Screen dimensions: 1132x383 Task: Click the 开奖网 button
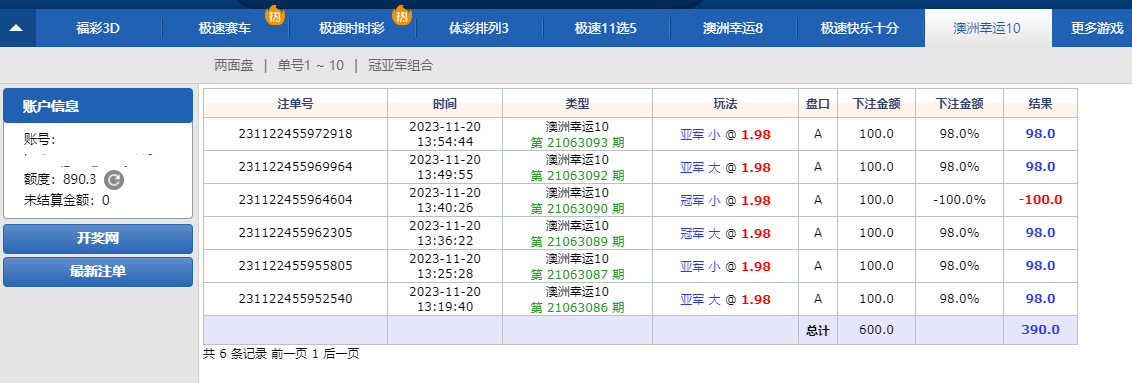pos(98,239)
